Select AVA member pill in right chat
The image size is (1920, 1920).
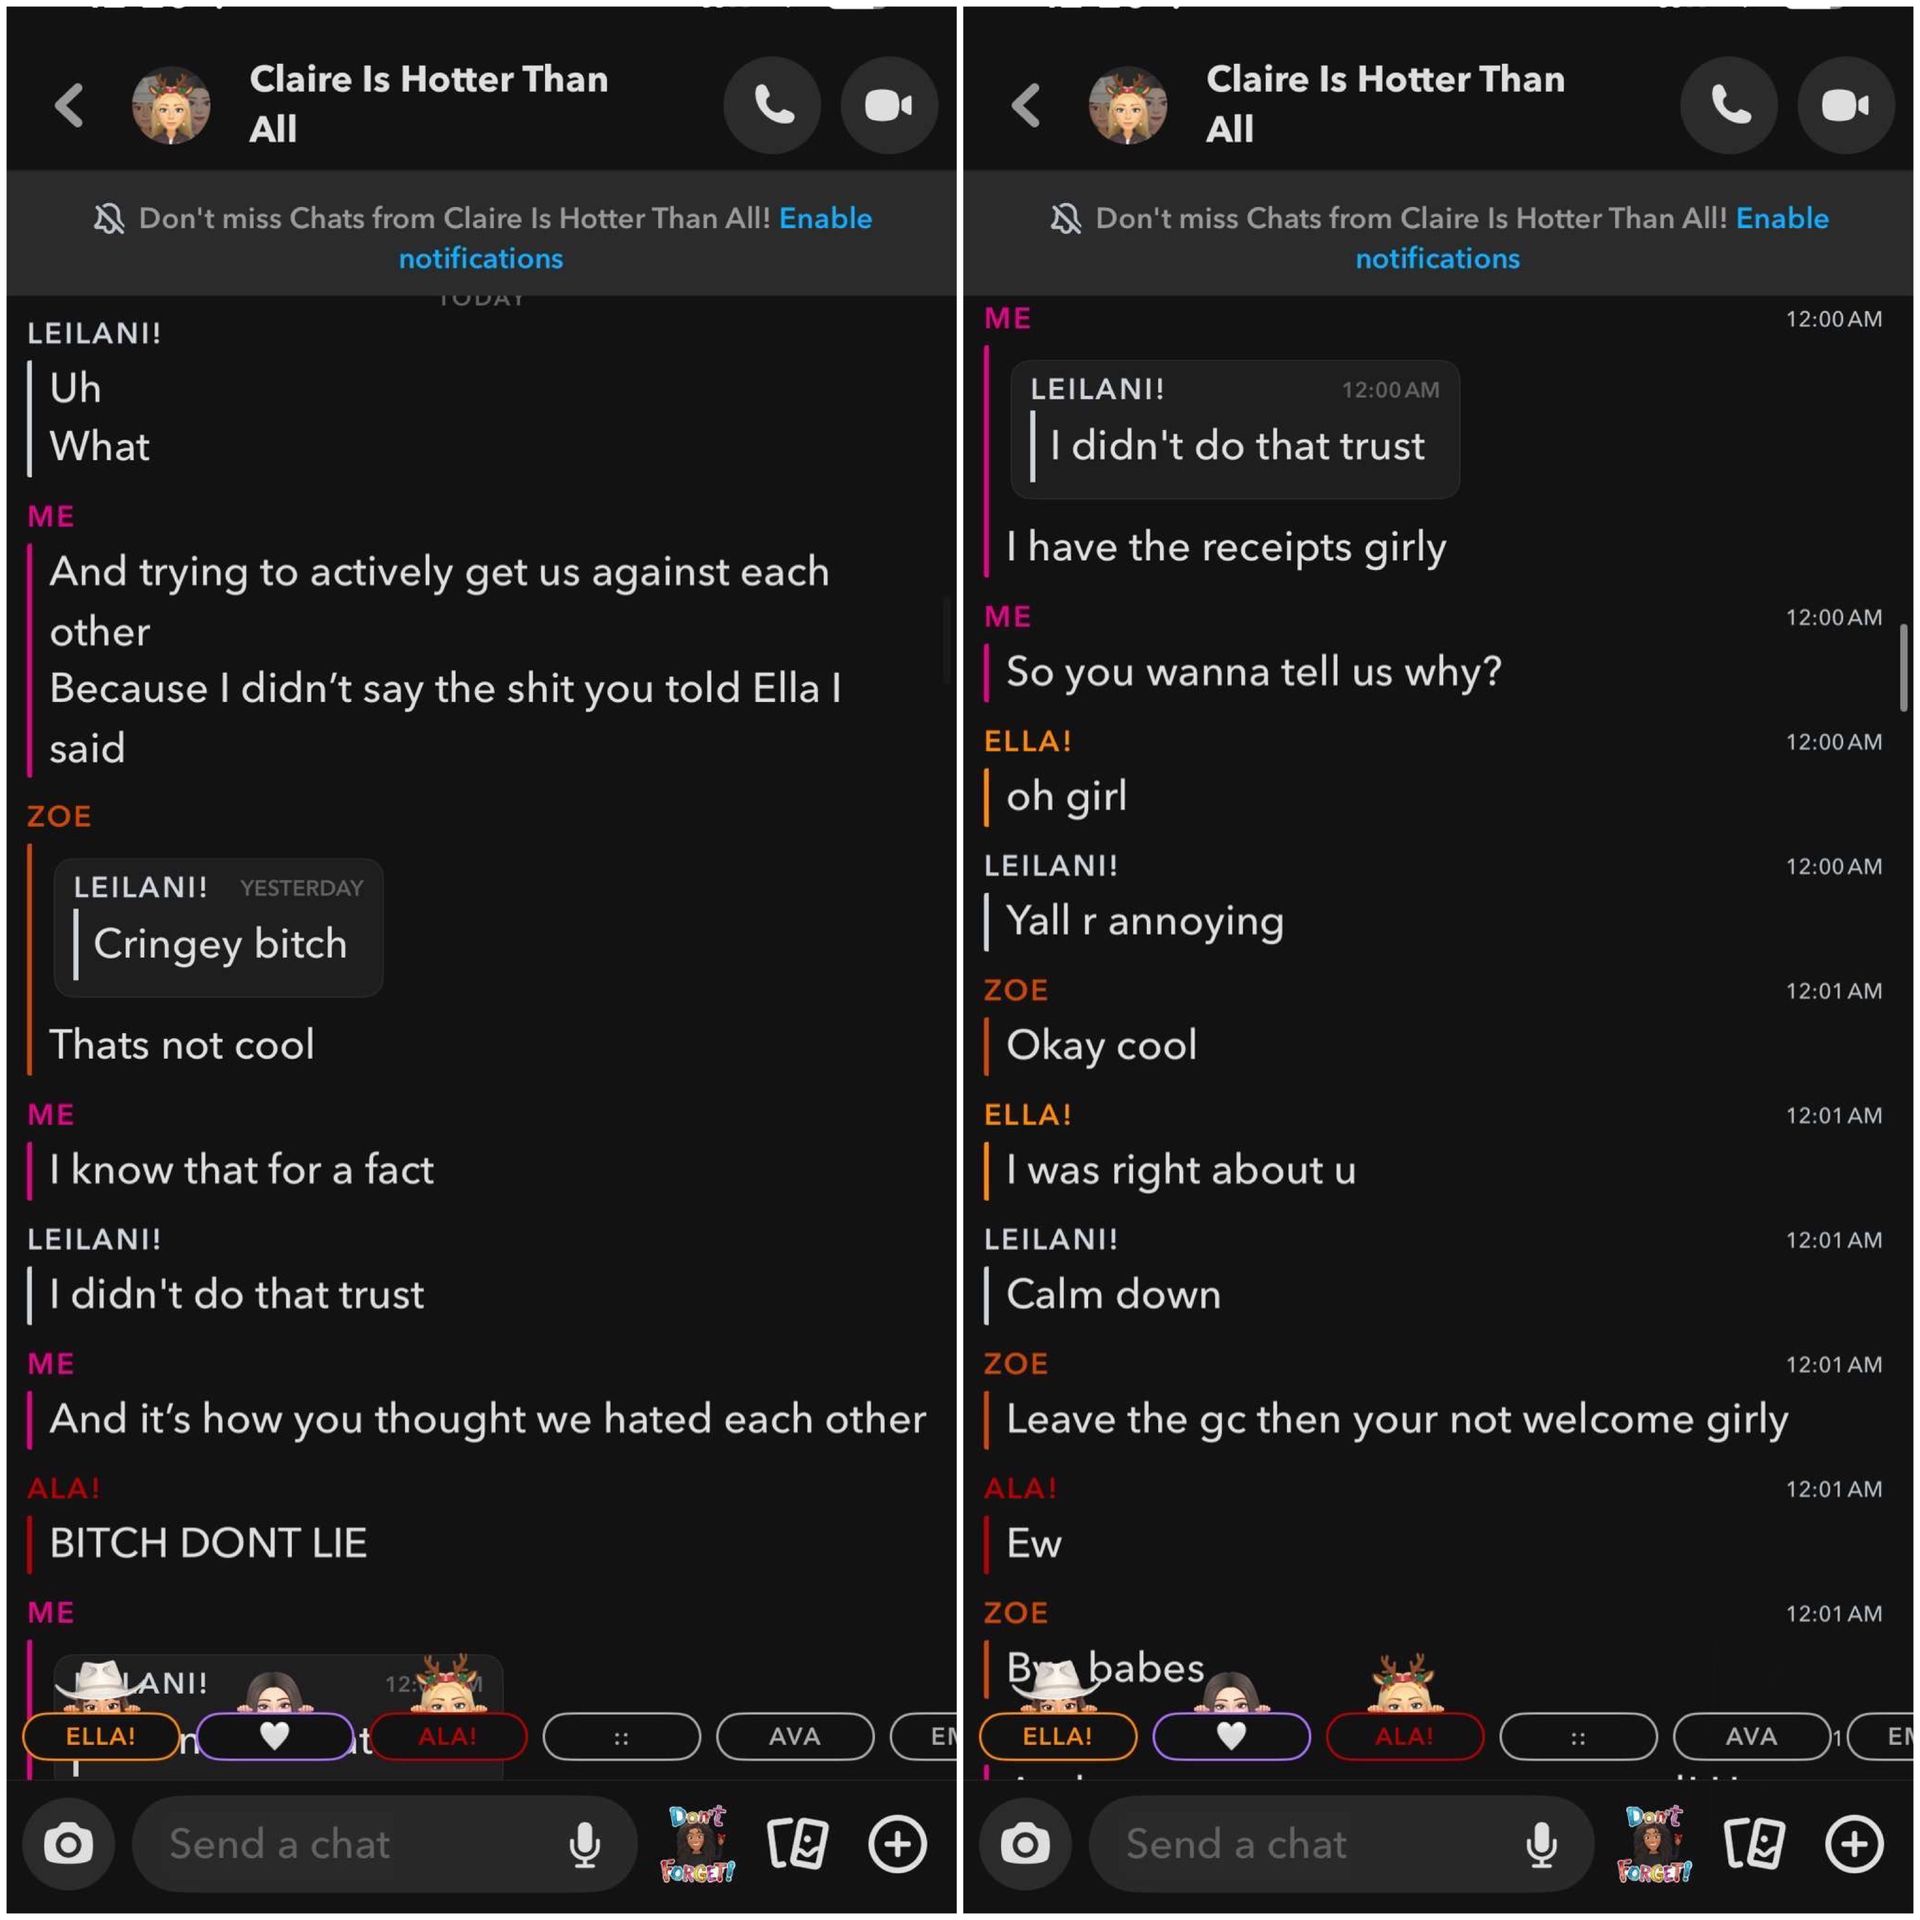click(x=1751, y=1736)
